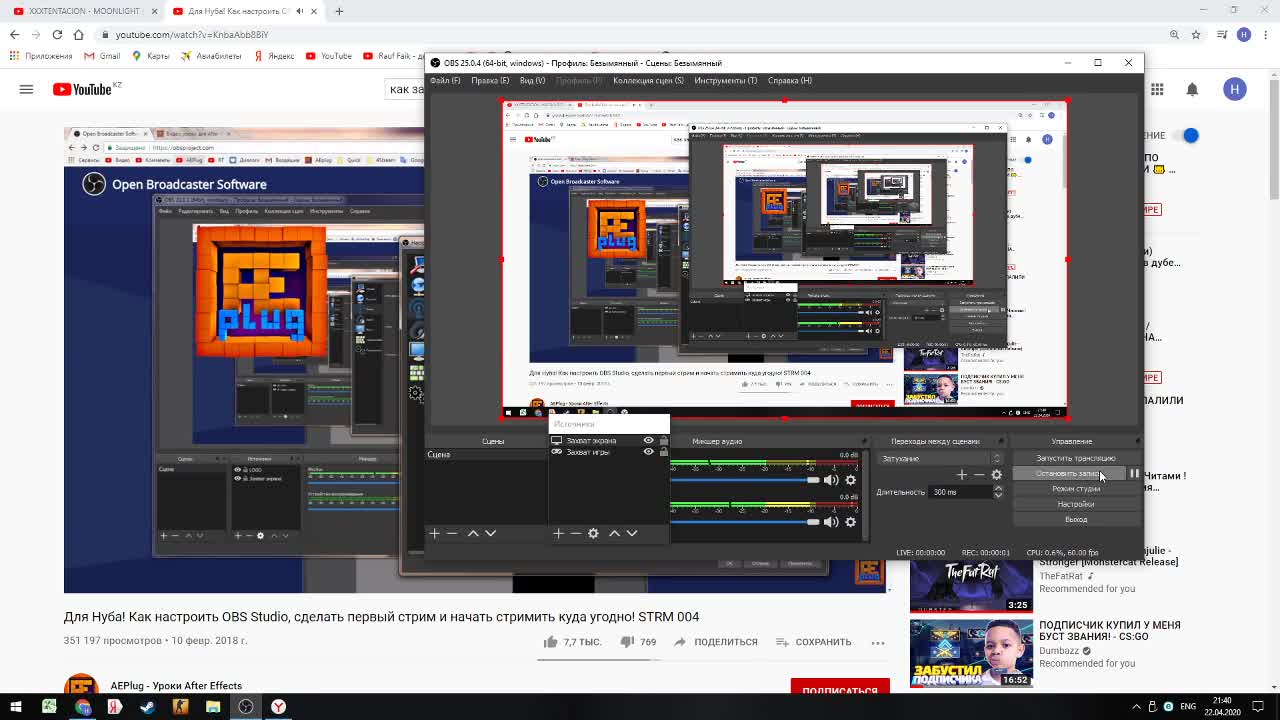Image resolution: width=1280 pixels, height=720 pixels.
Task: Undock the Микшер аудио panel
Action: [x=865, y=441]
